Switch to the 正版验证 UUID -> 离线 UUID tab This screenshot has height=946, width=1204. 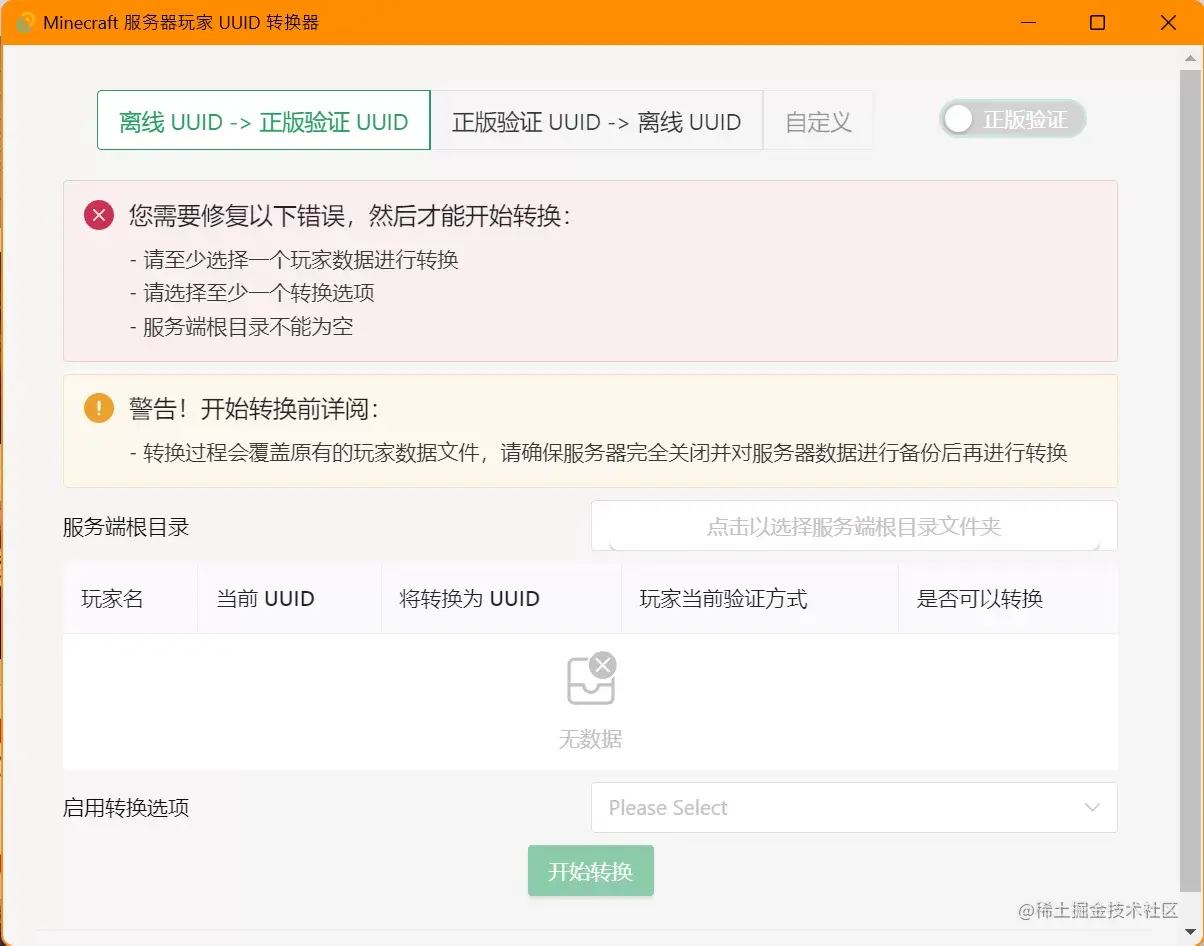597,120
